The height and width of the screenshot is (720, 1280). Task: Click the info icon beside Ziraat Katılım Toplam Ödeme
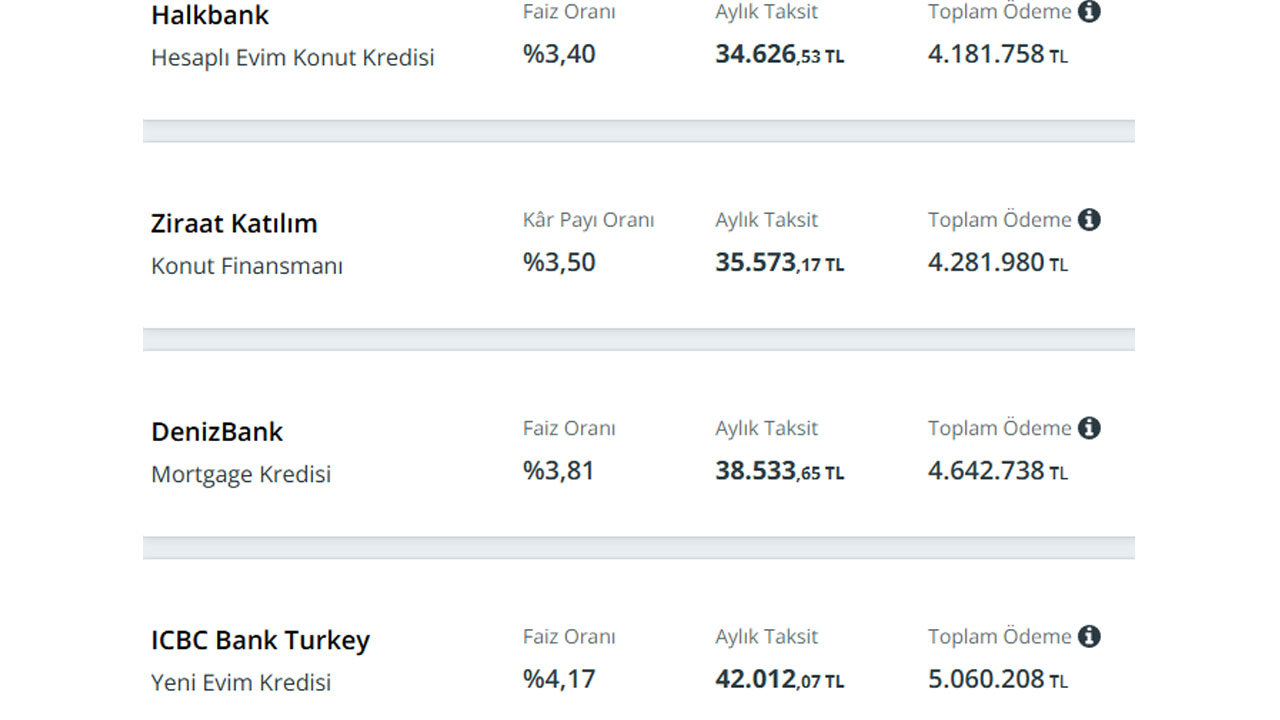tap(1089, 220)
